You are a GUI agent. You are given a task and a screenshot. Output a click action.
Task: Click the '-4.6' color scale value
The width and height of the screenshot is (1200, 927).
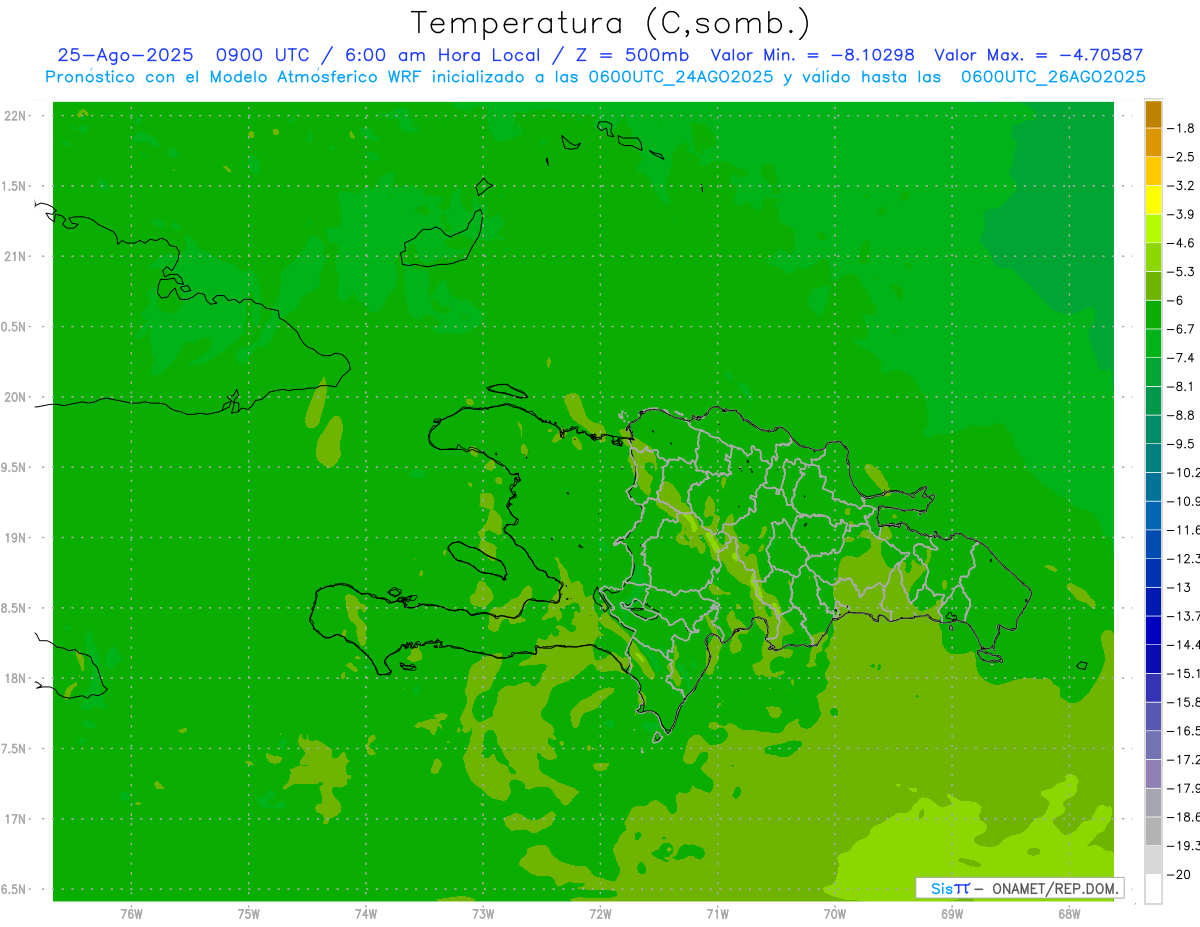(1181, 243)
